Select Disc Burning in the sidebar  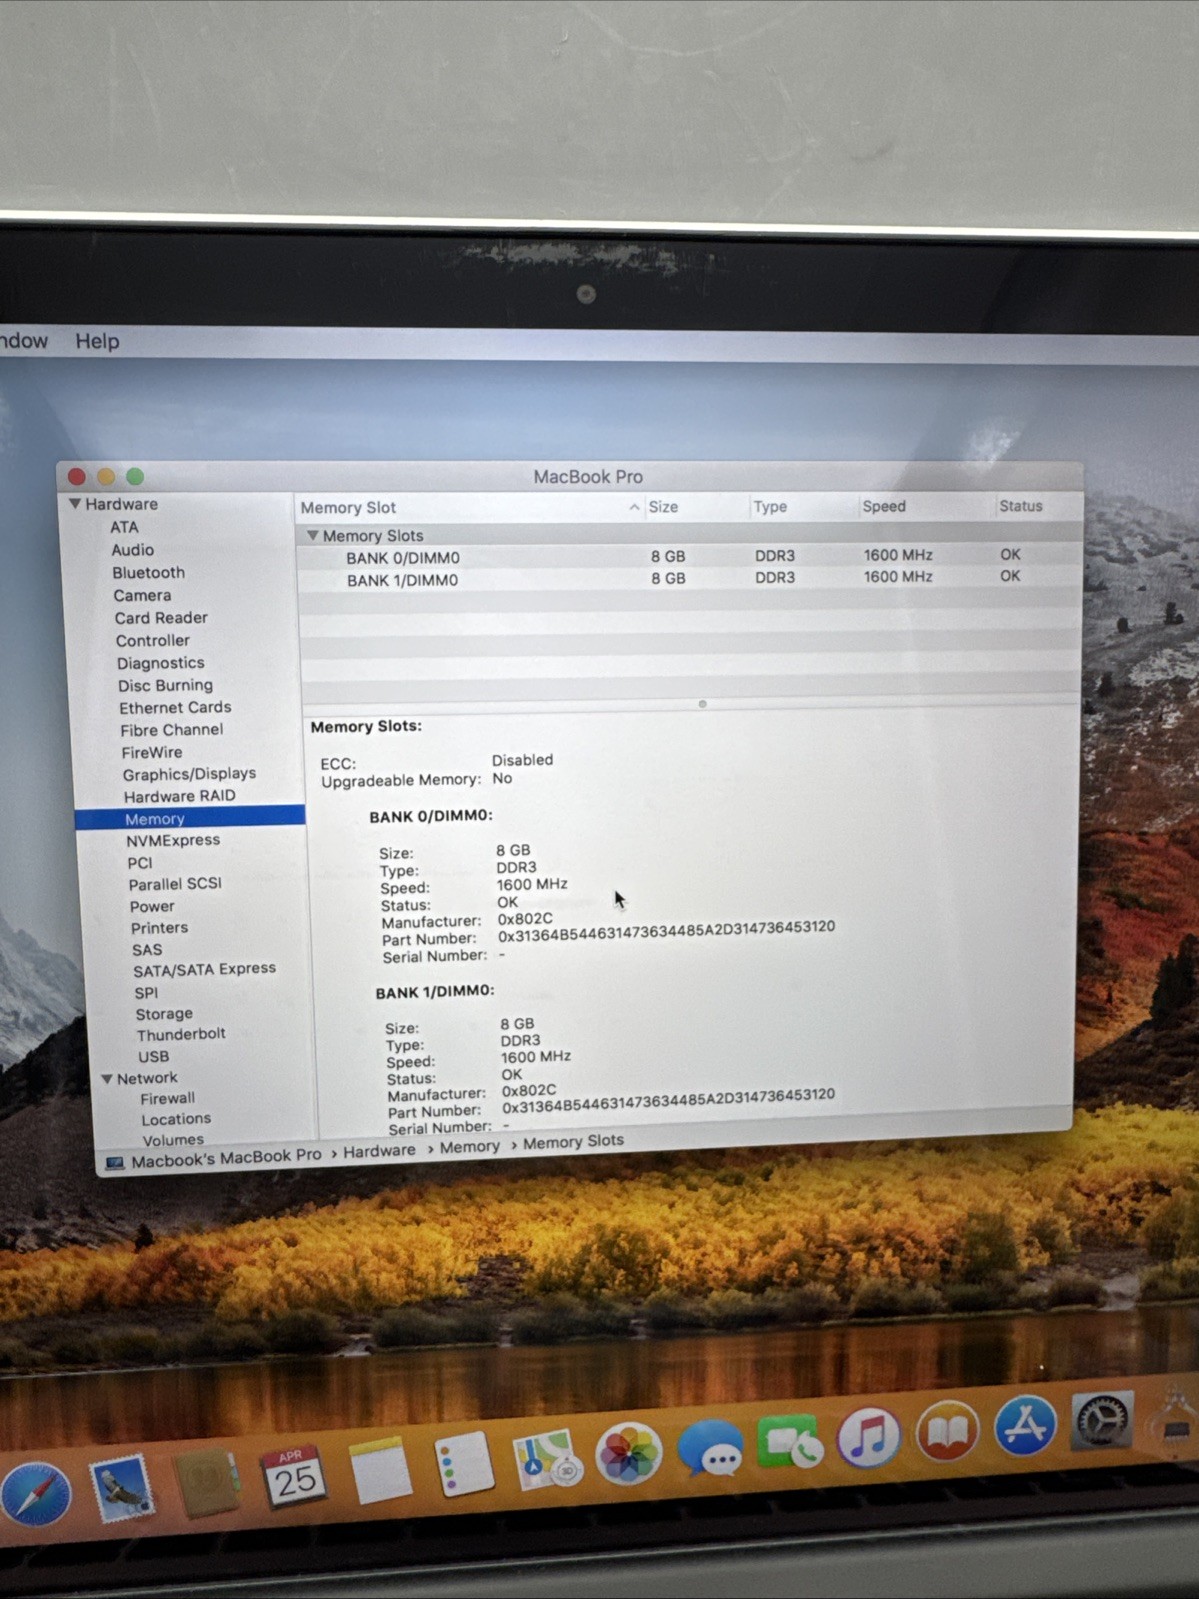[165, 686]
